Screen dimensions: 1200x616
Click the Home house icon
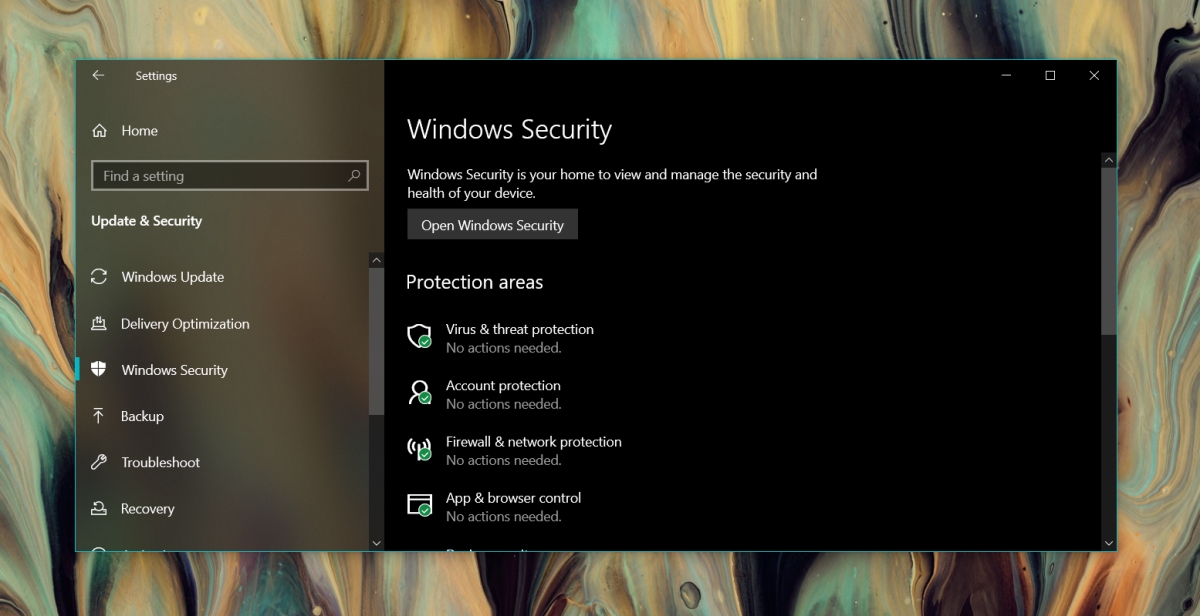click(x=99, y=130)
